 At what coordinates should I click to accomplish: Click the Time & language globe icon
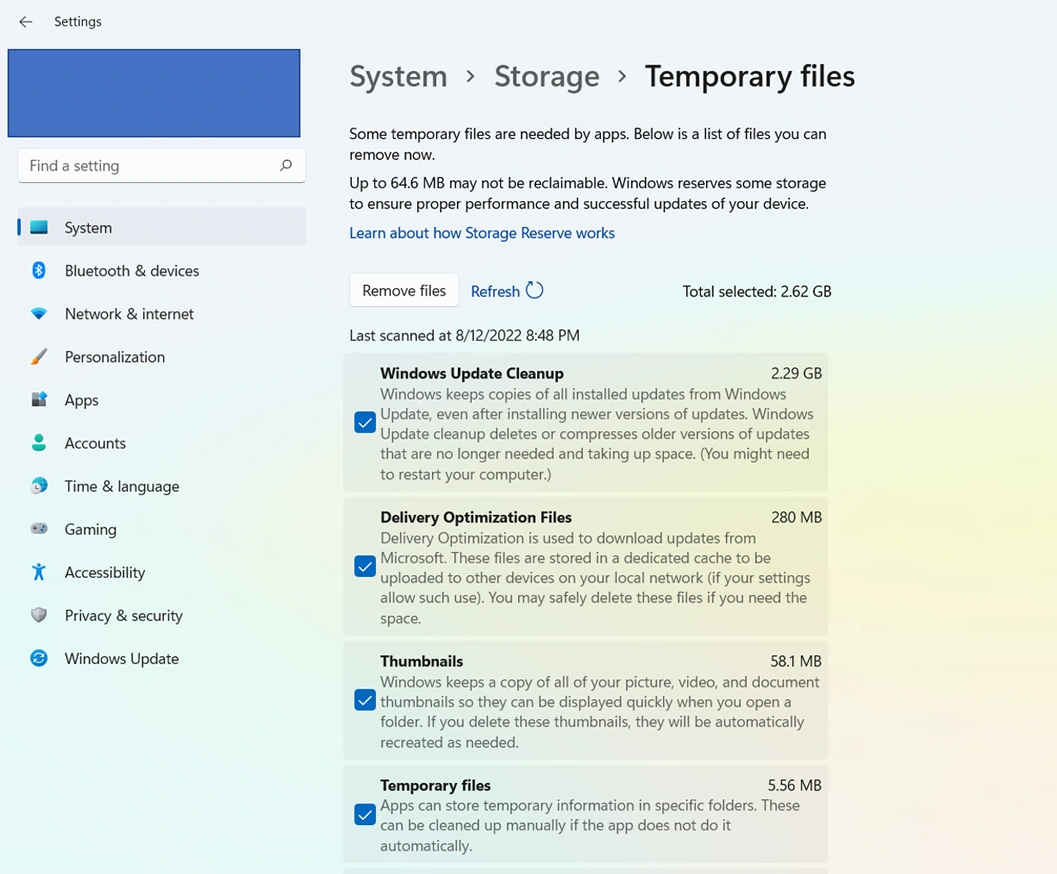tap(39, 486)
